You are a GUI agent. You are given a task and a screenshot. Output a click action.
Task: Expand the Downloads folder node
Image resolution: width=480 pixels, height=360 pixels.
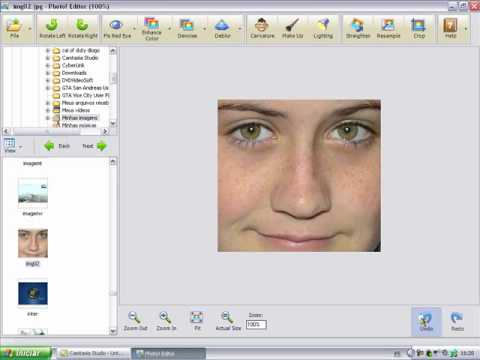(48, 73)
